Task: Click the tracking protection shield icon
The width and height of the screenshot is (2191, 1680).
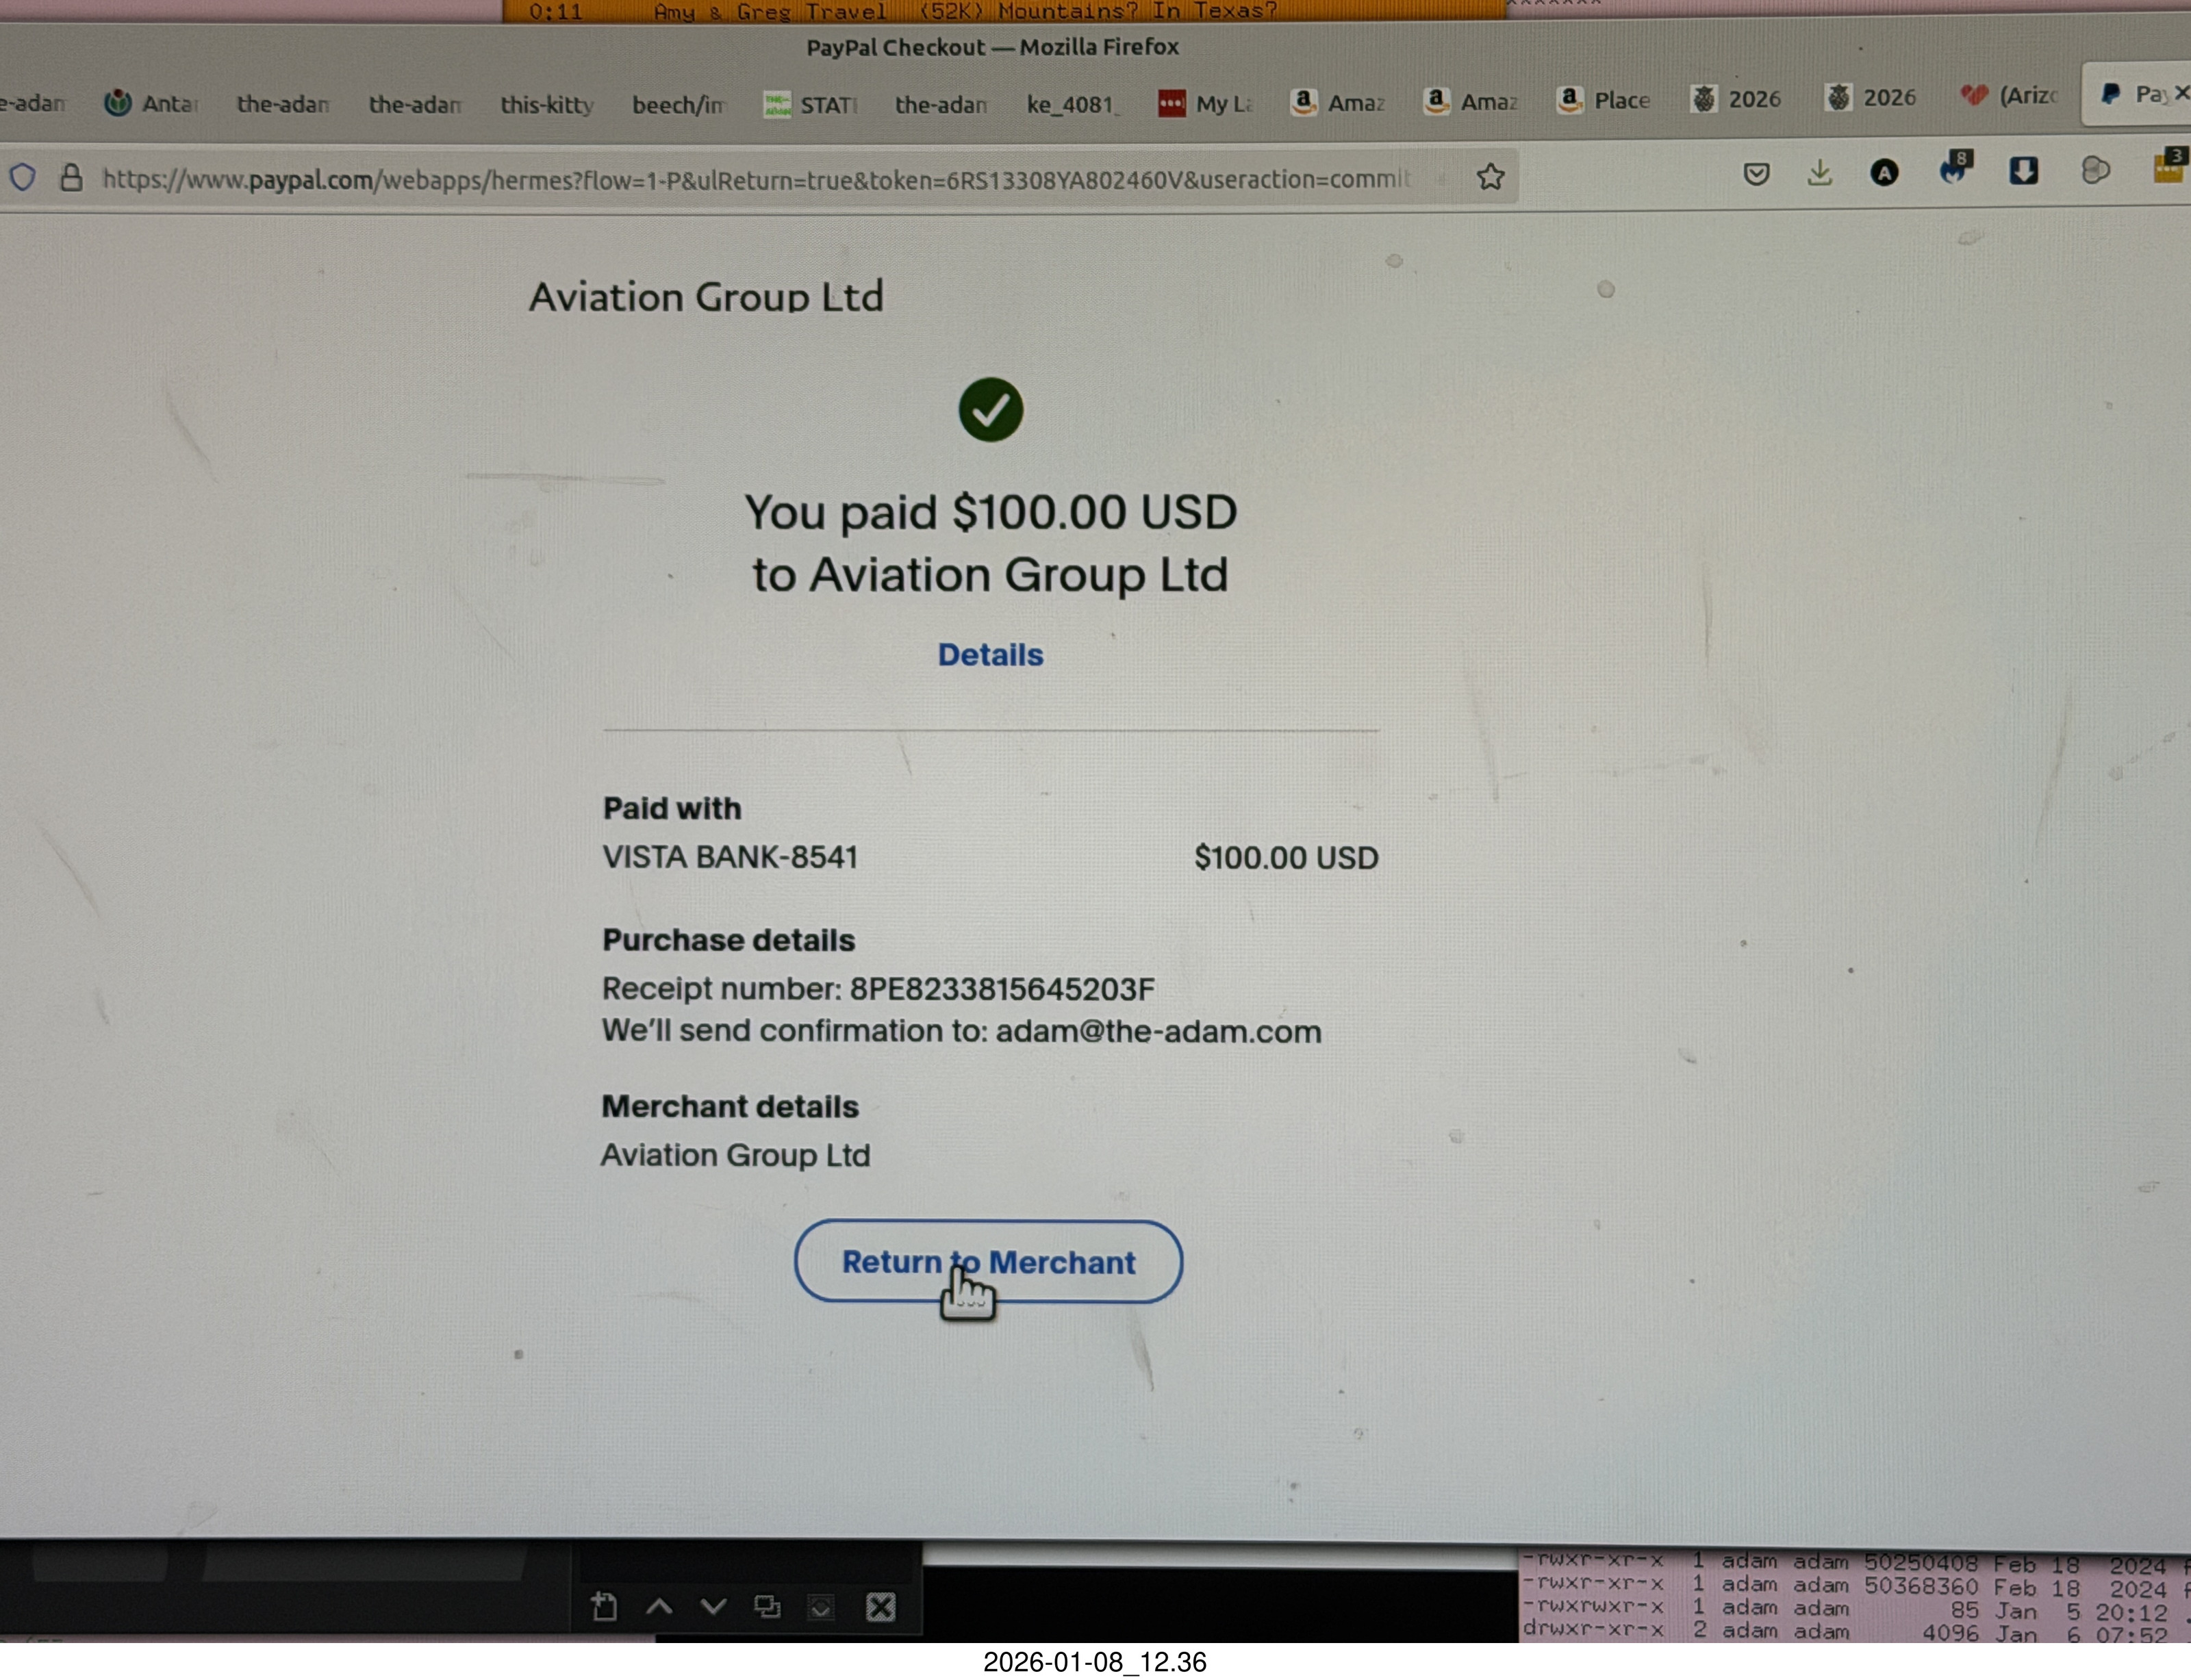Action: coord(22,178)
